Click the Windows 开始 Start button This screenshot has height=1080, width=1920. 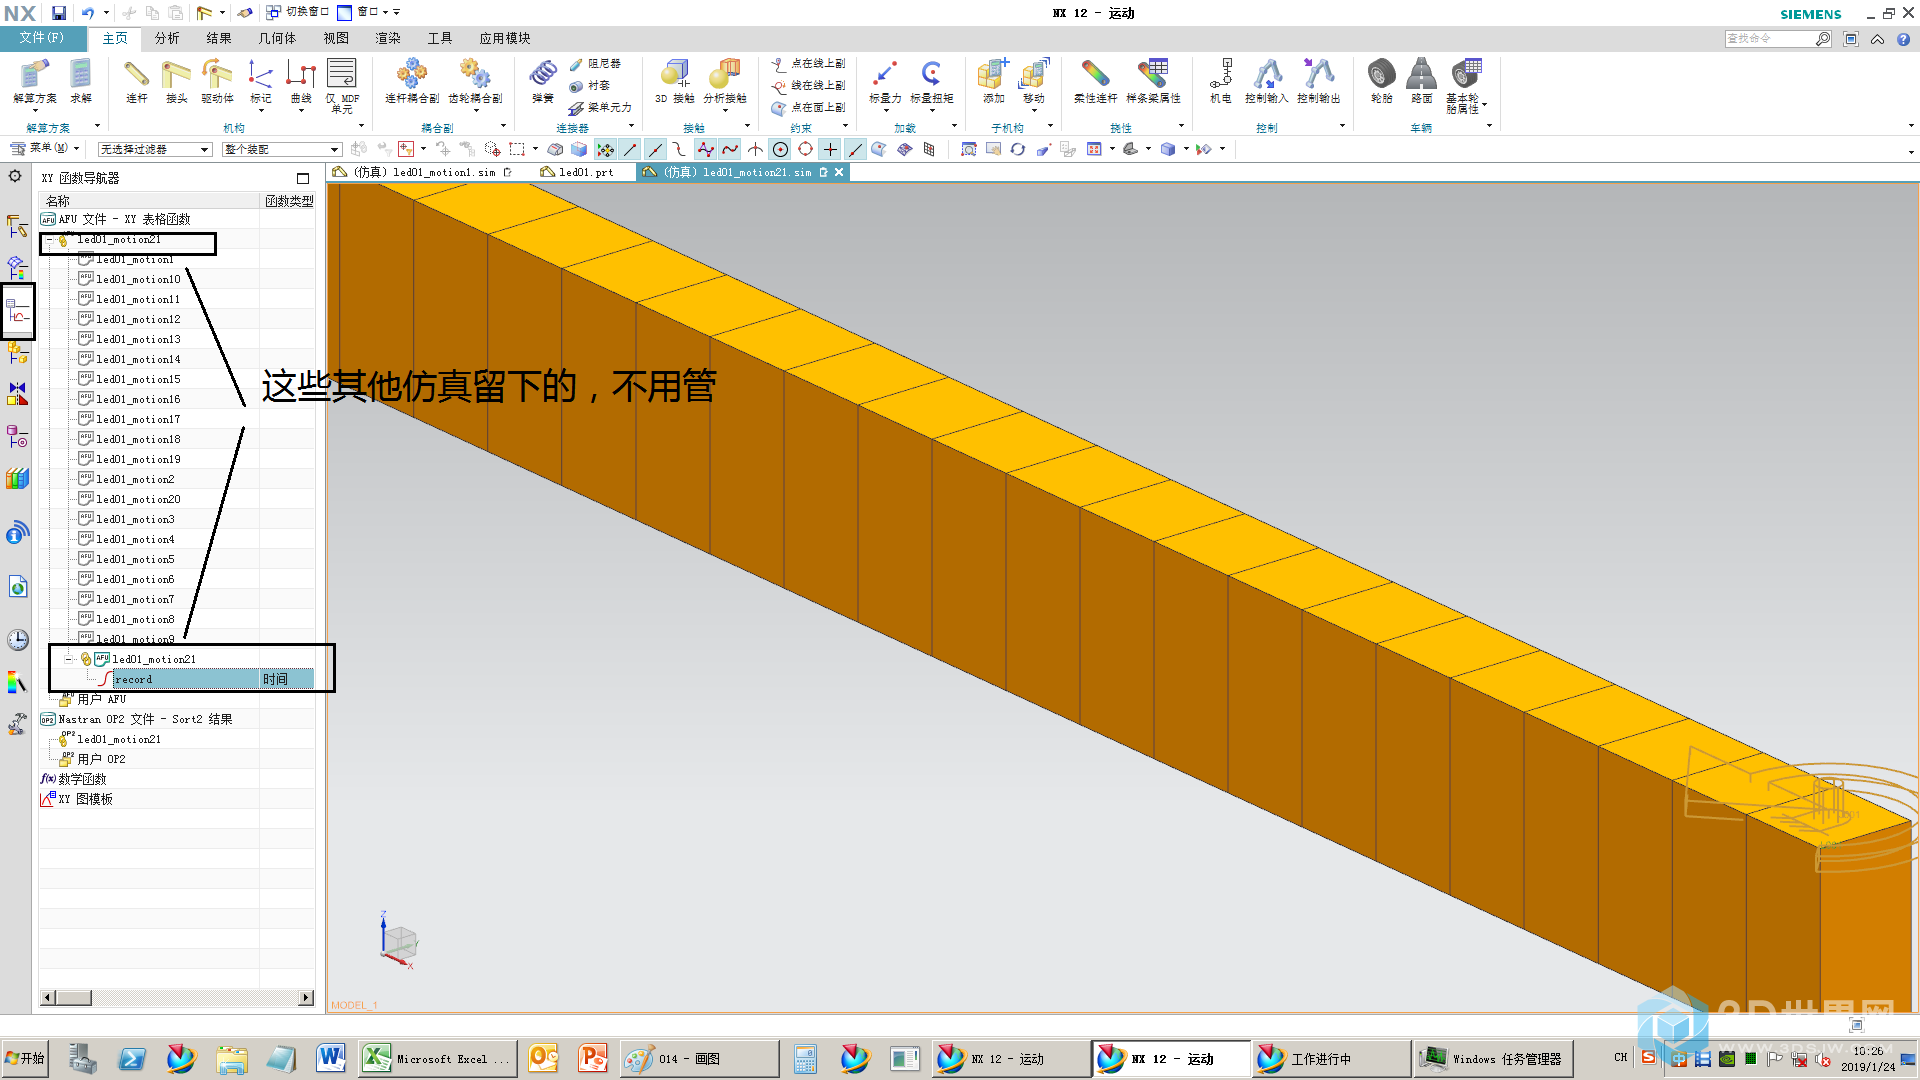25,1058
